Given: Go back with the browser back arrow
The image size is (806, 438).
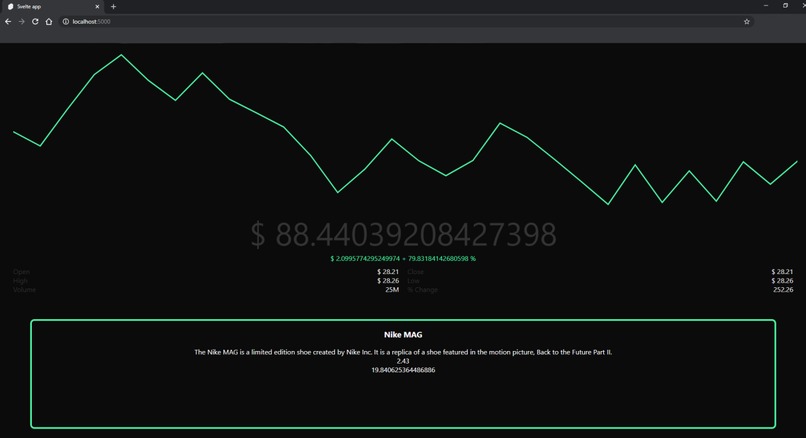Looking at the screenshot, I should tap(8, 22).
